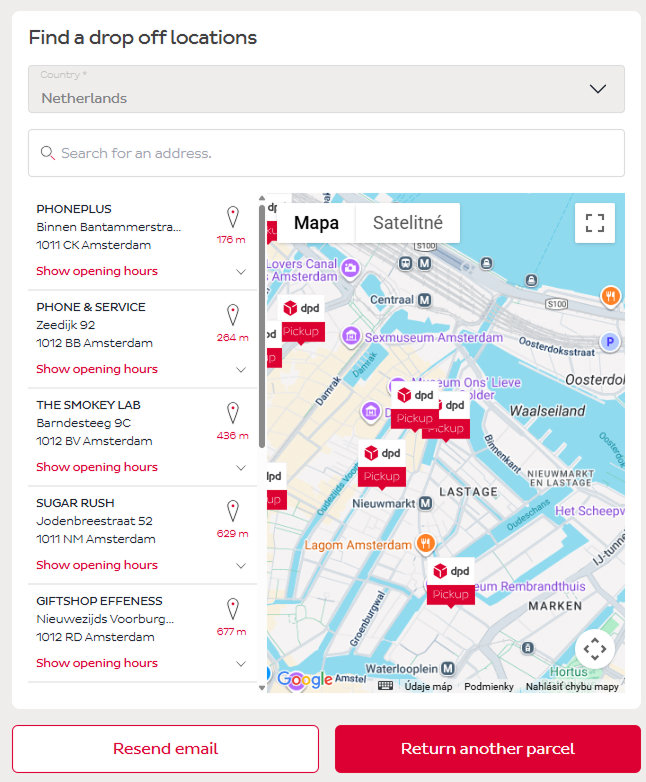The height and width of the screenshot is (782, 646).
Task: Click Return another parcel button
Action: click(x=487, y=749)
